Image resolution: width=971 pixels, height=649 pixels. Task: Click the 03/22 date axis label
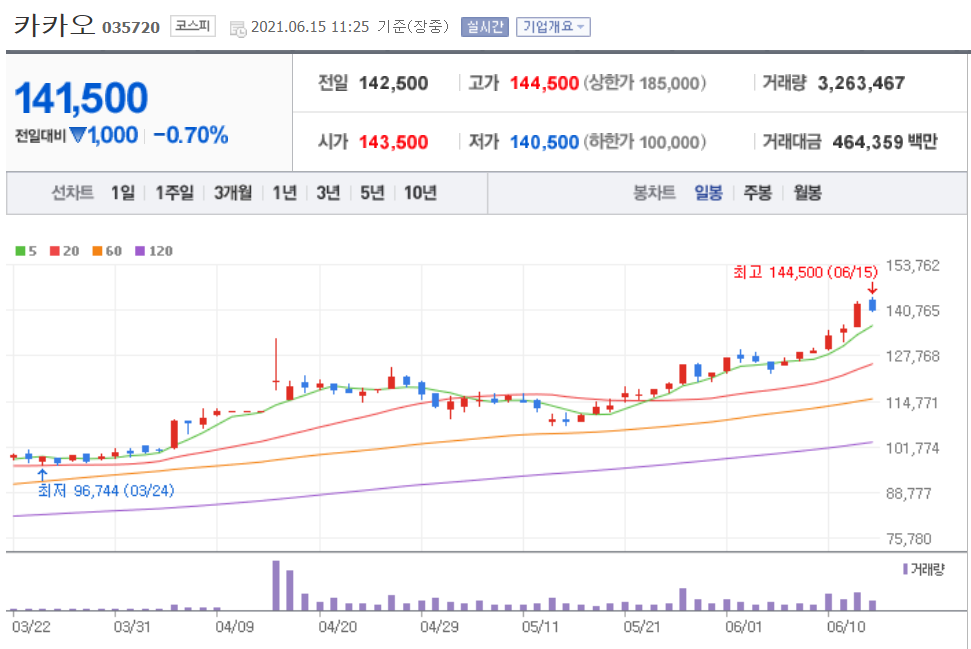click(x=31, y=627)
